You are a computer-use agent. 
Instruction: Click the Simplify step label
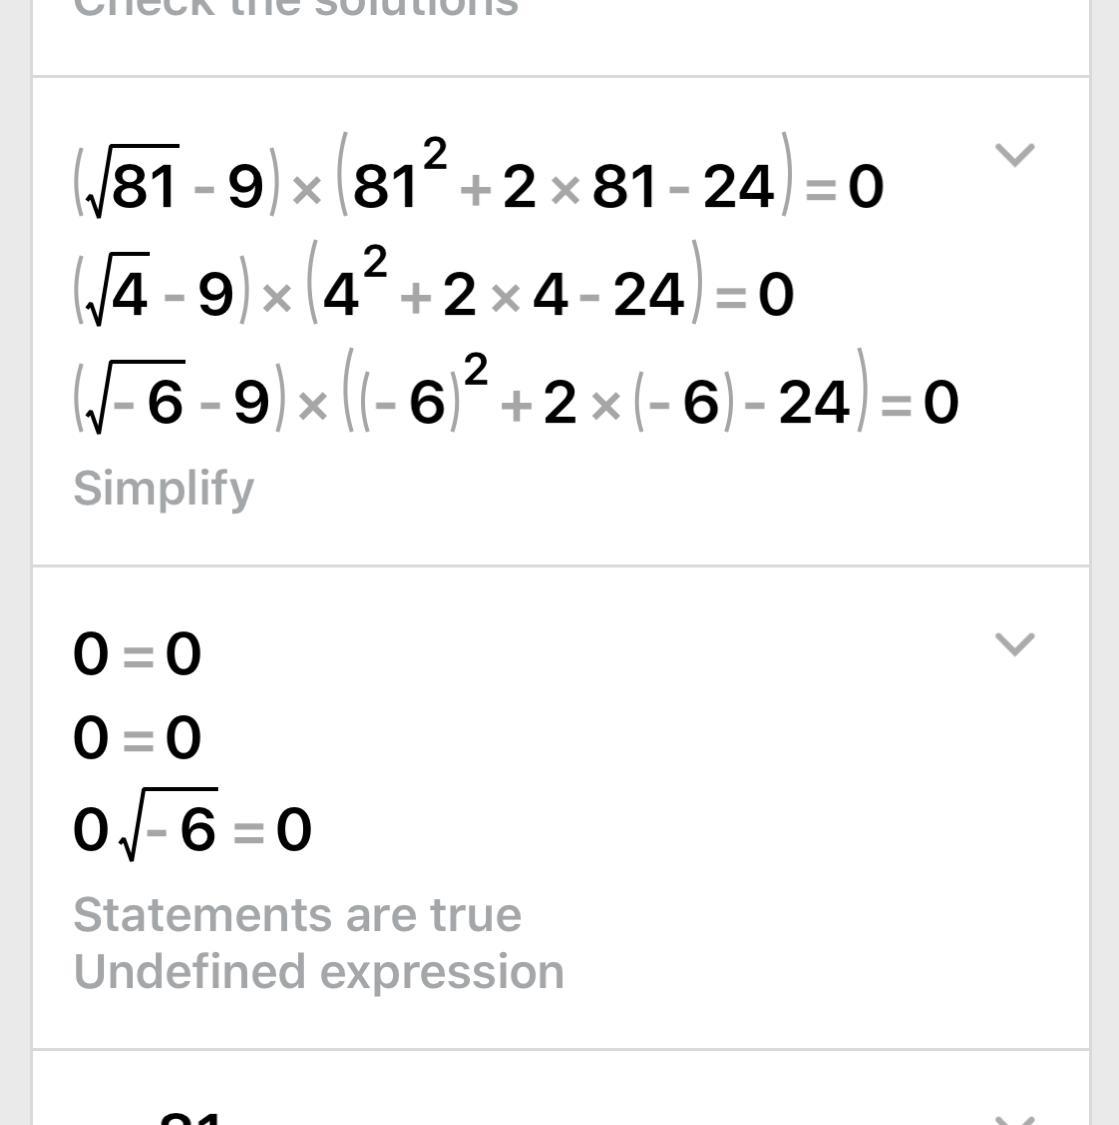point(163,489)
